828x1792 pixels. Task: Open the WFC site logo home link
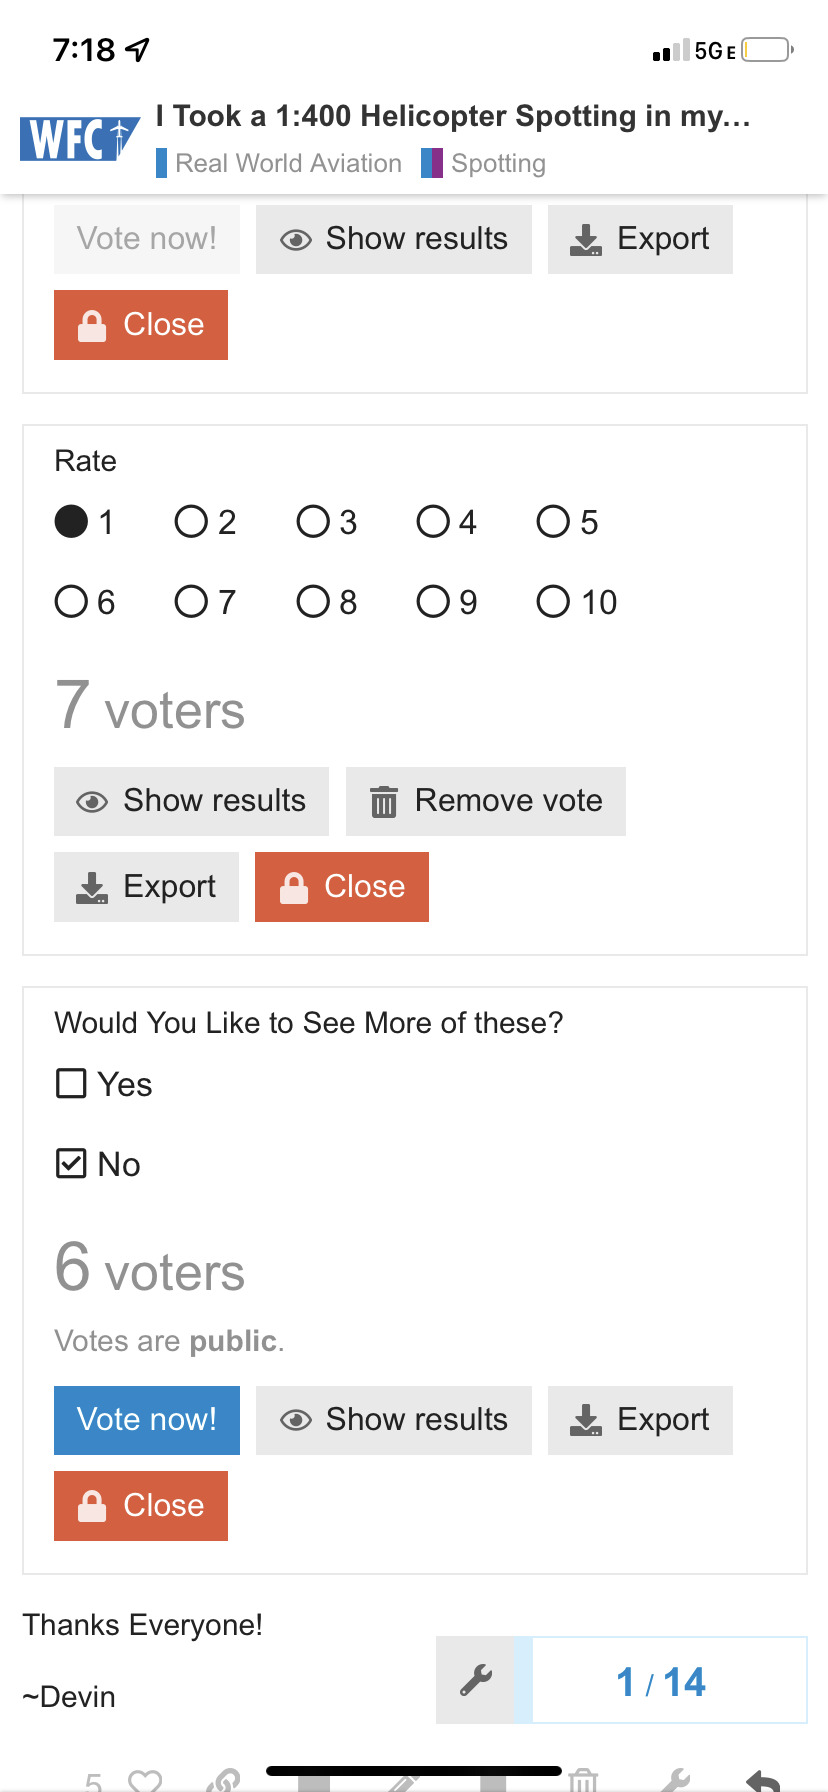tap(79, 138)
